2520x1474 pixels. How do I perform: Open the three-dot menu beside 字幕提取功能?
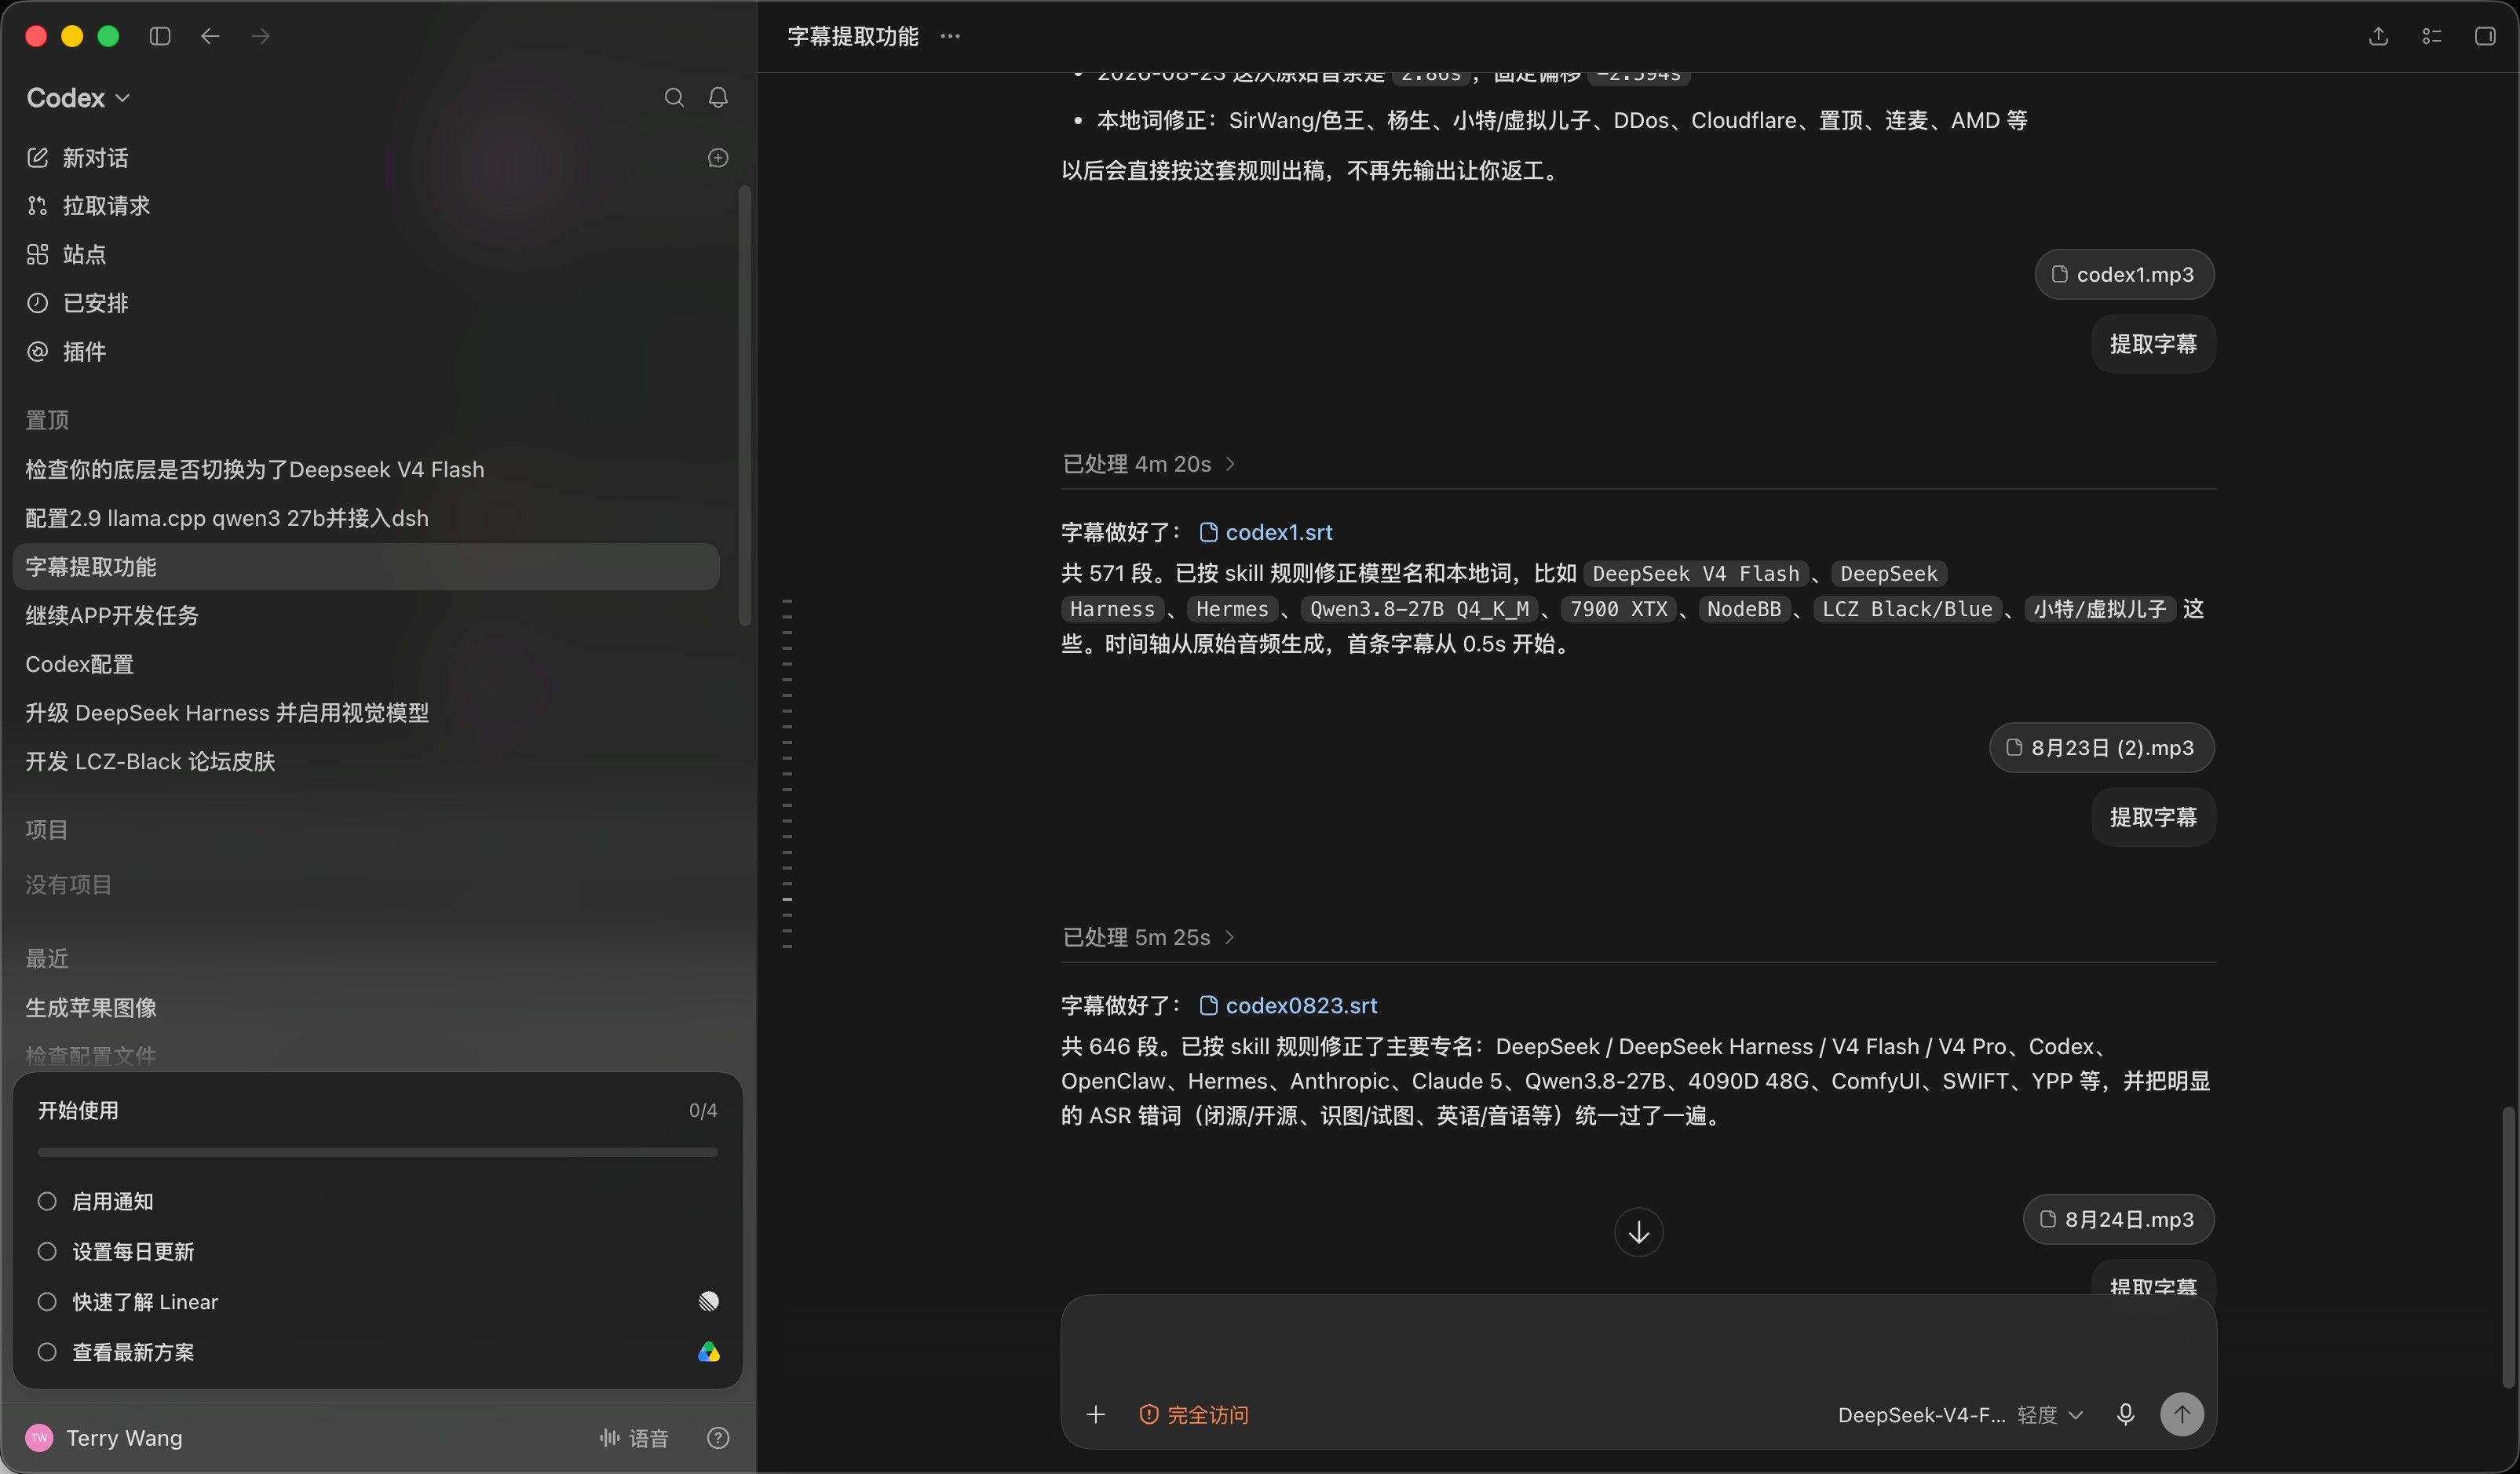950,36
